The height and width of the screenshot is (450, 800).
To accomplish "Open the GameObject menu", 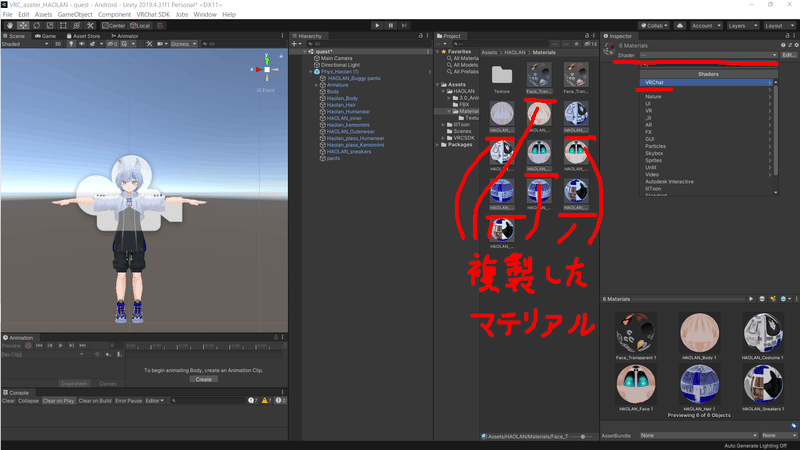I will coord(75,14).
